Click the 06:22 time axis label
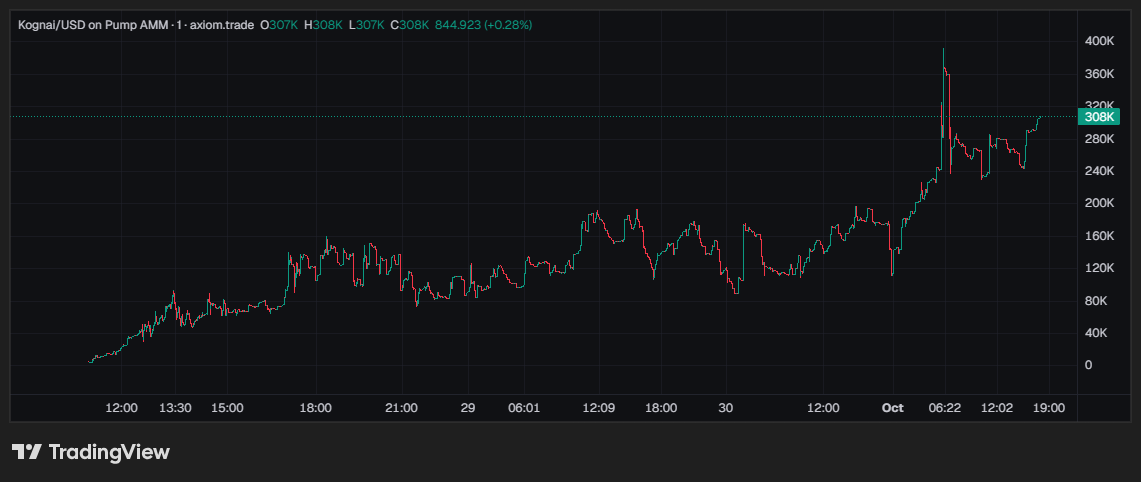Viewport: 1141px width, 482px height. [945, 408]
